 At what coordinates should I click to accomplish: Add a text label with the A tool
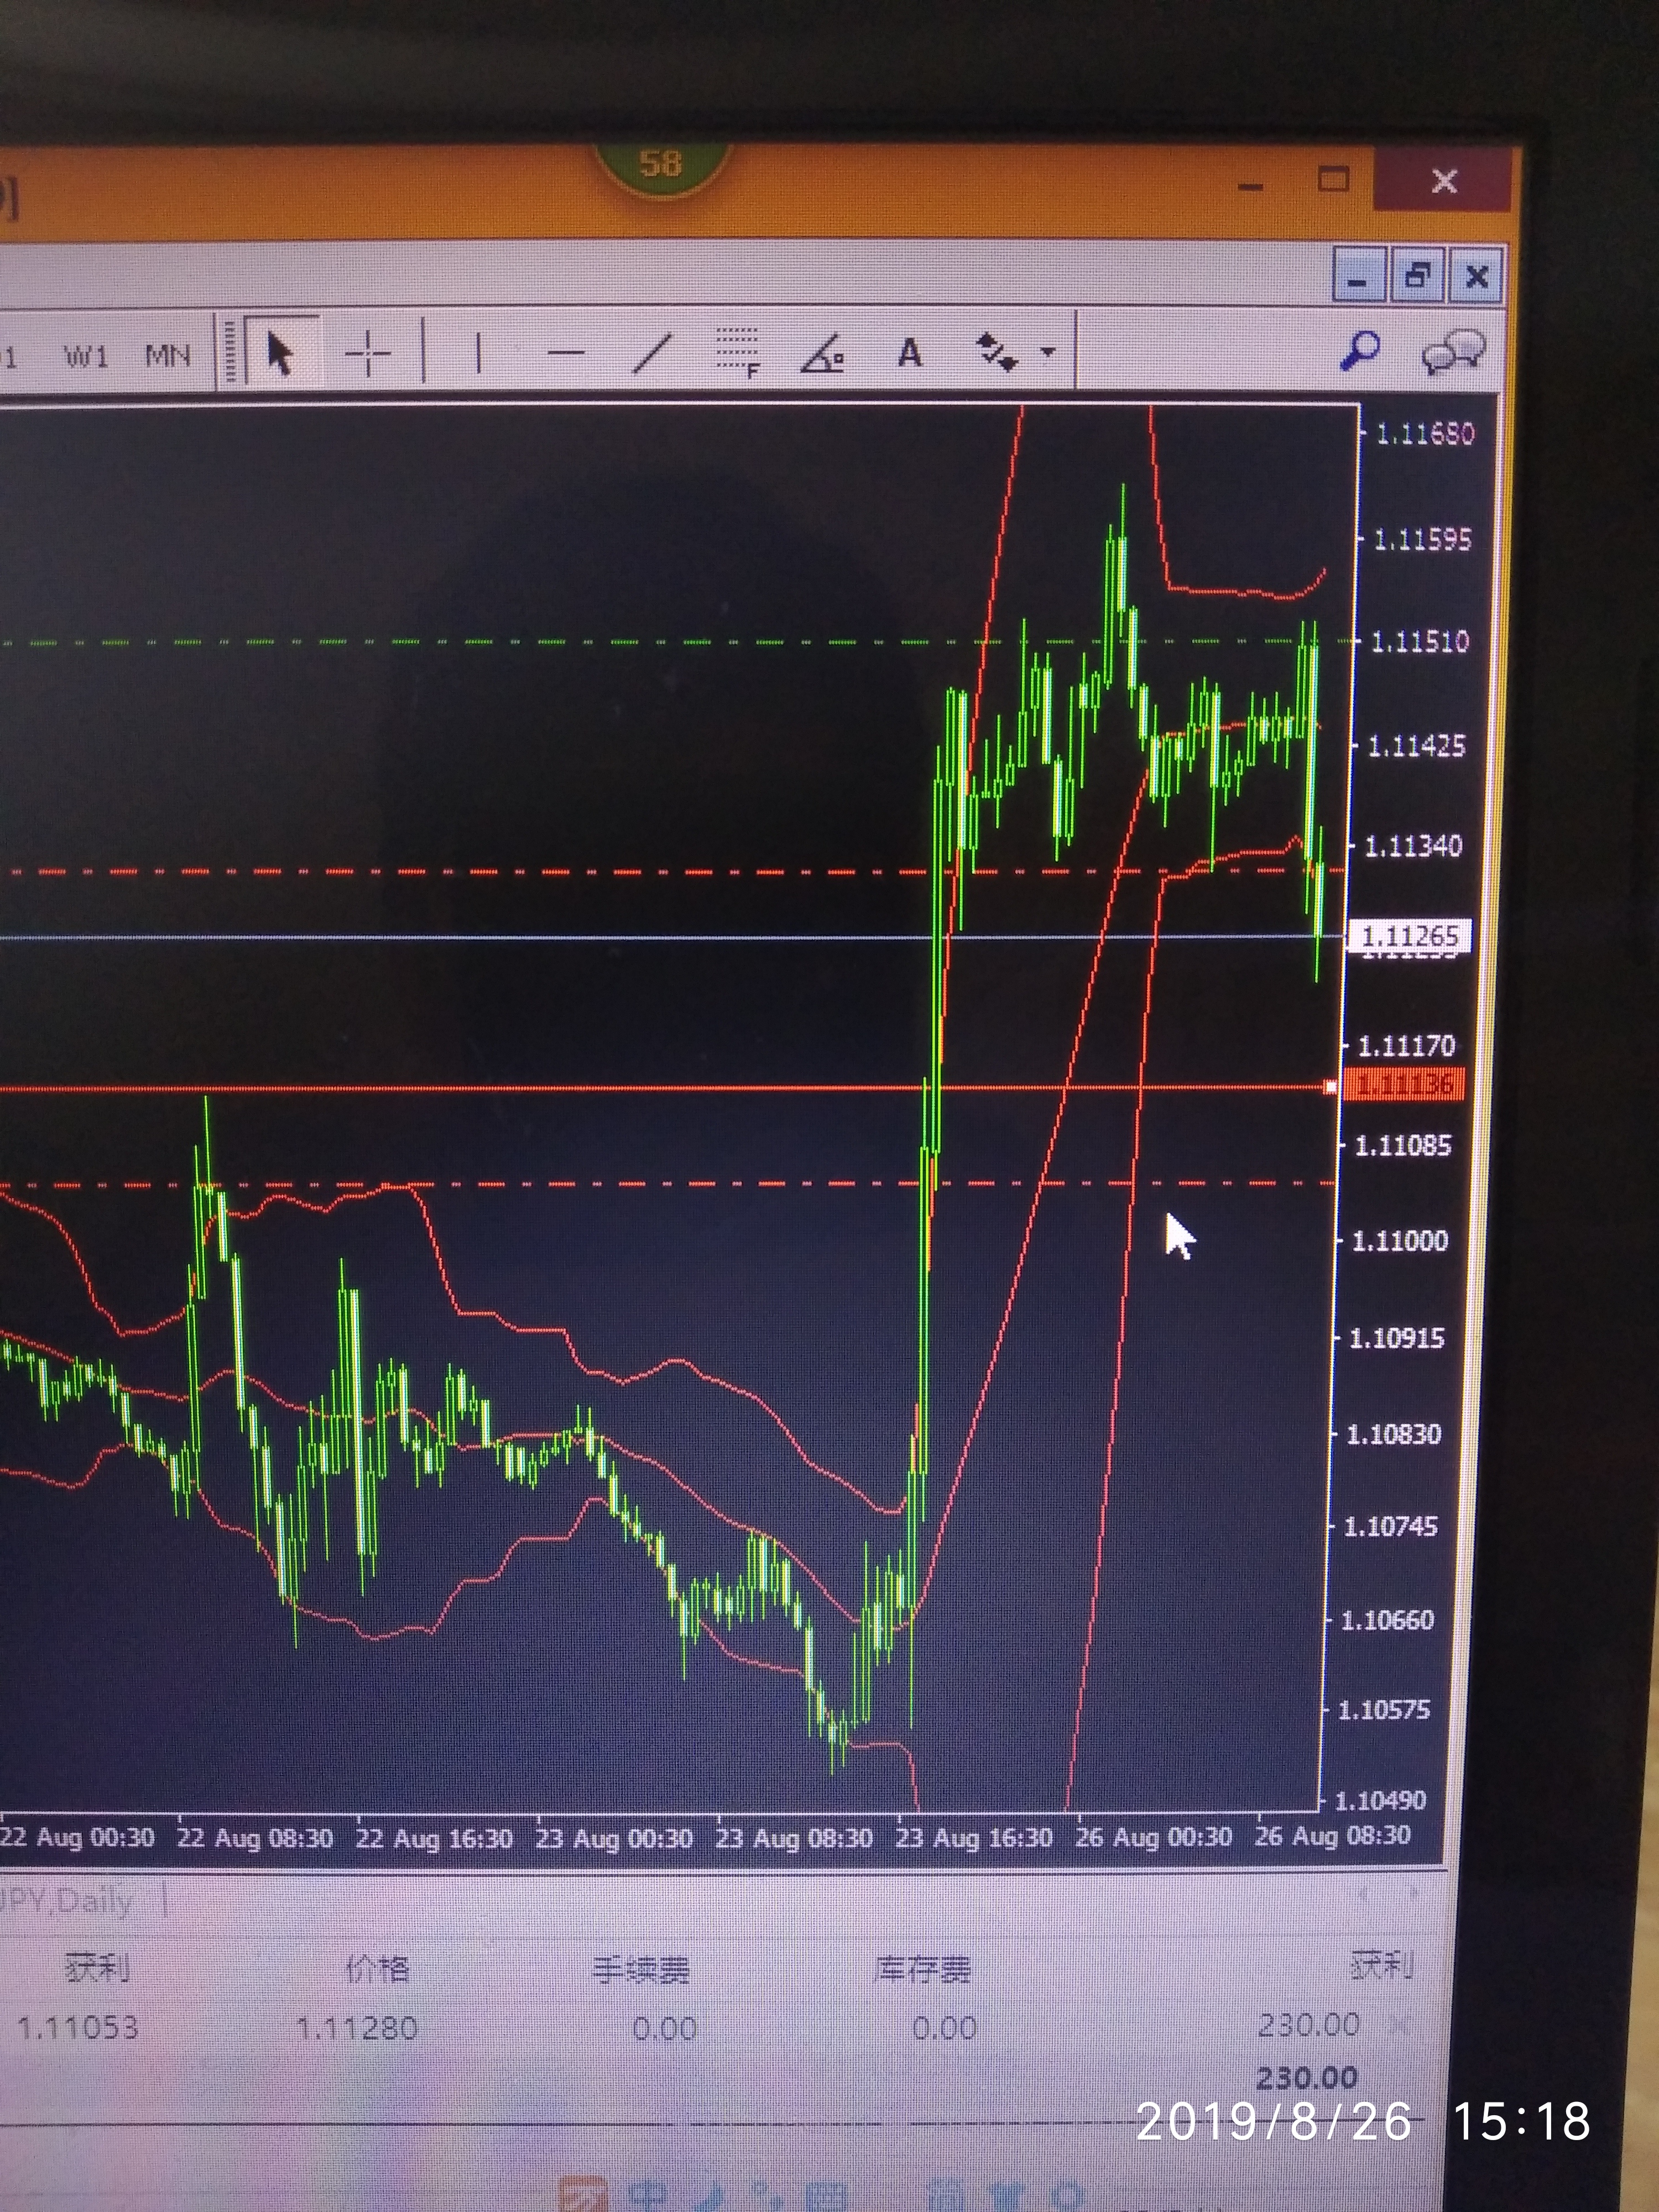click(x=909, y=353)
